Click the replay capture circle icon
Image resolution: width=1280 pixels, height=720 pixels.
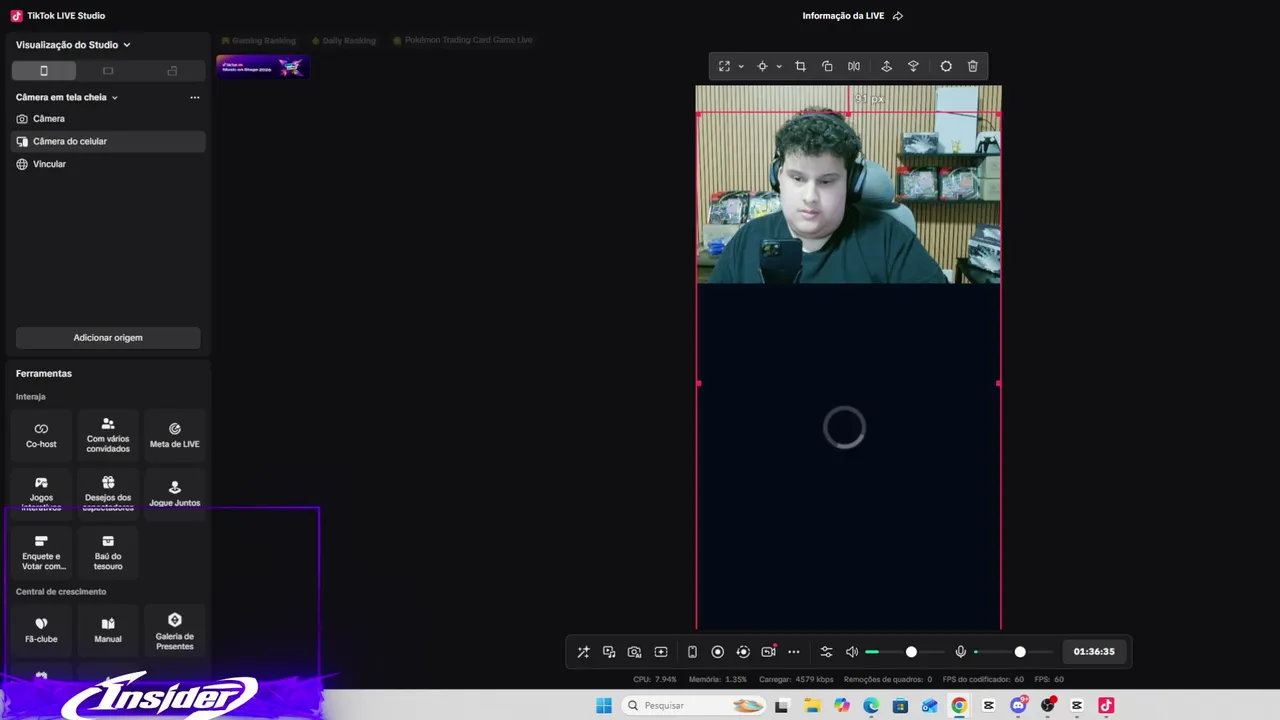pyautogui.click(x=743, y=652)
